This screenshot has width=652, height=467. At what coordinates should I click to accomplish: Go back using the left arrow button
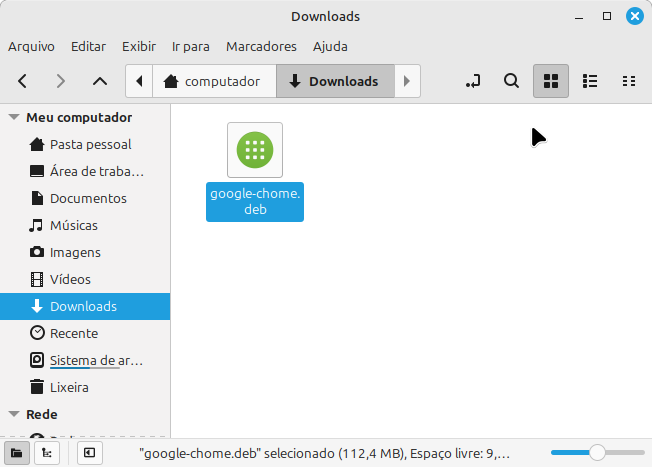tap(23, 81)
